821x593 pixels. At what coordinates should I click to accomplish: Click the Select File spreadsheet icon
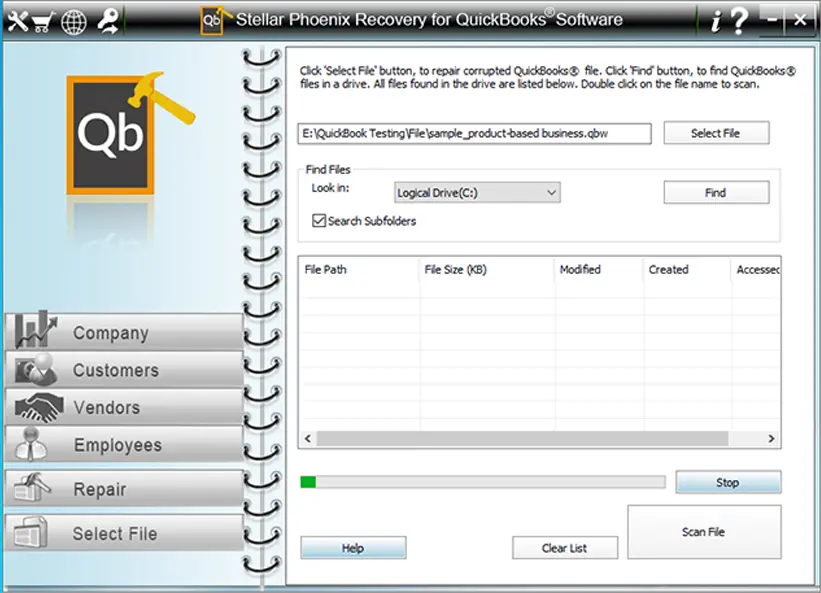tap(30, 532)
